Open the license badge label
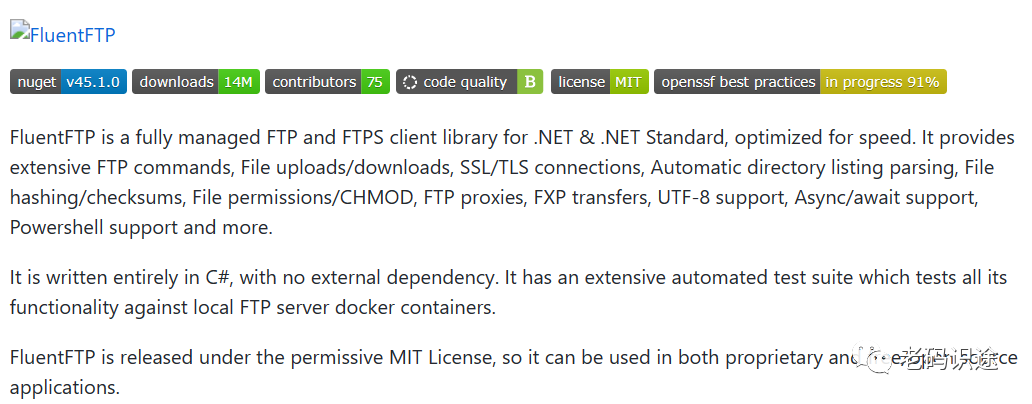Image resolution: width=1032 pixels, height=404 pixels. pos(581,82)
